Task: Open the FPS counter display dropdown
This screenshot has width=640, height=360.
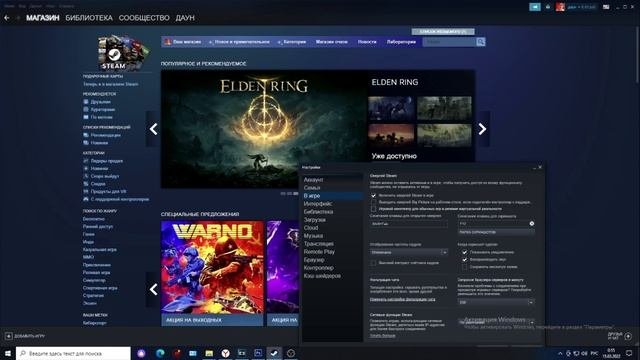Action: click(409, 252)
